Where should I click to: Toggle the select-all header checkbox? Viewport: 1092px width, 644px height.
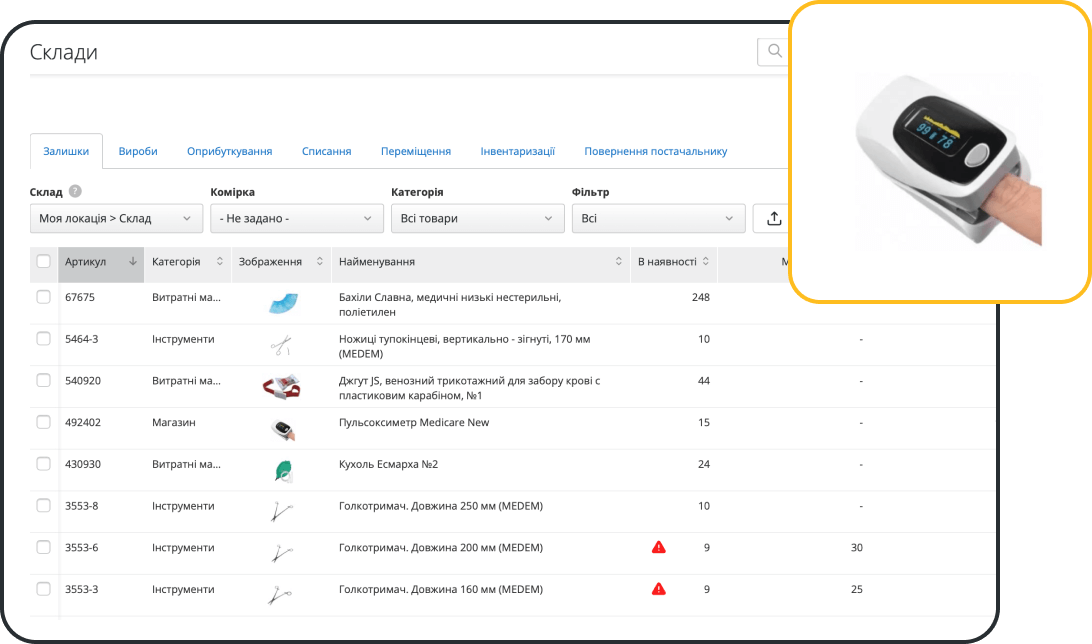tap(43, 262)
